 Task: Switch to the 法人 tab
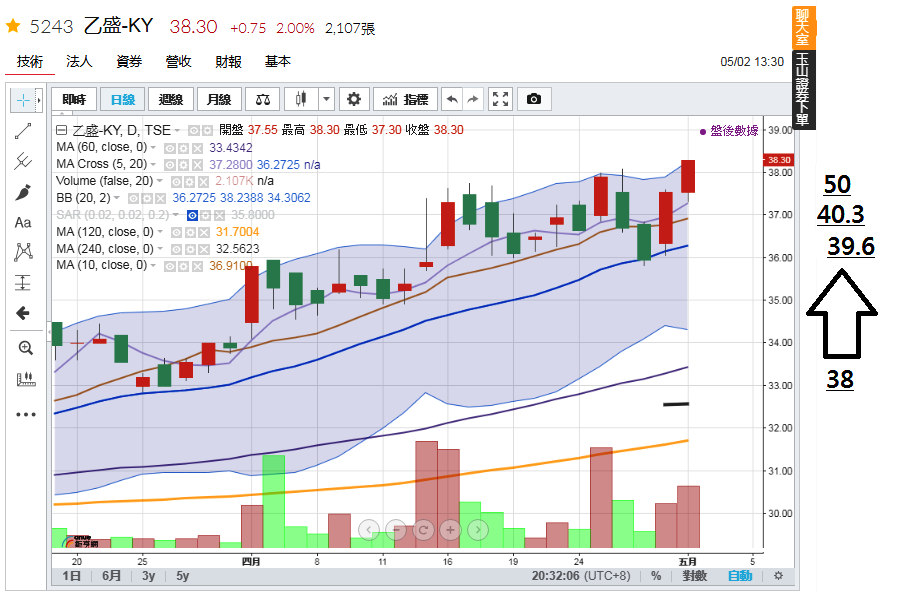(x=79, y=61)
